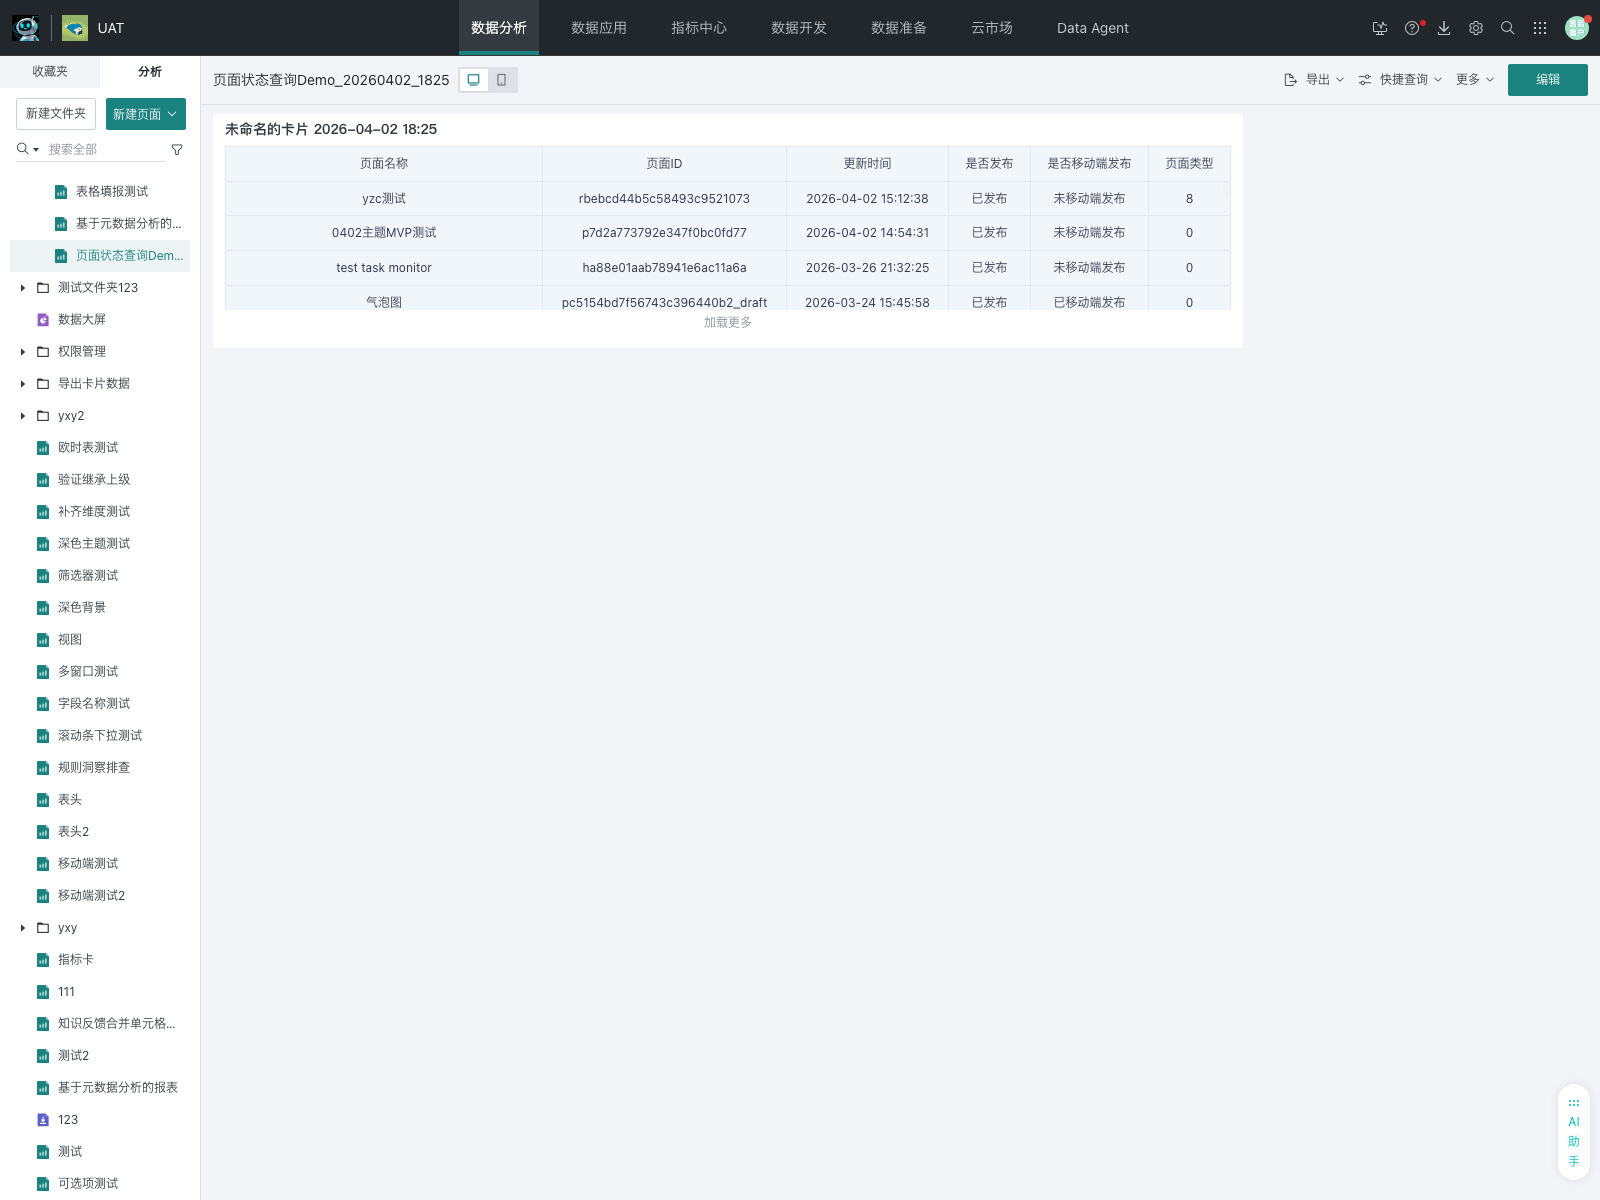Screen dimensions: 1600x1200
Task: Switch to the 收藏夹 tab
Action: click(x=50, y=72)
